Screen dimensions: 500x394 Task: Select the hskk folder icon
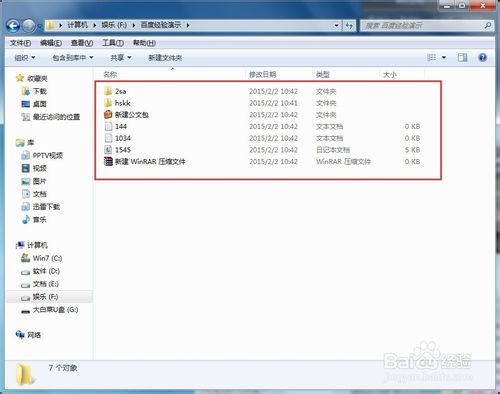point(108,103)
